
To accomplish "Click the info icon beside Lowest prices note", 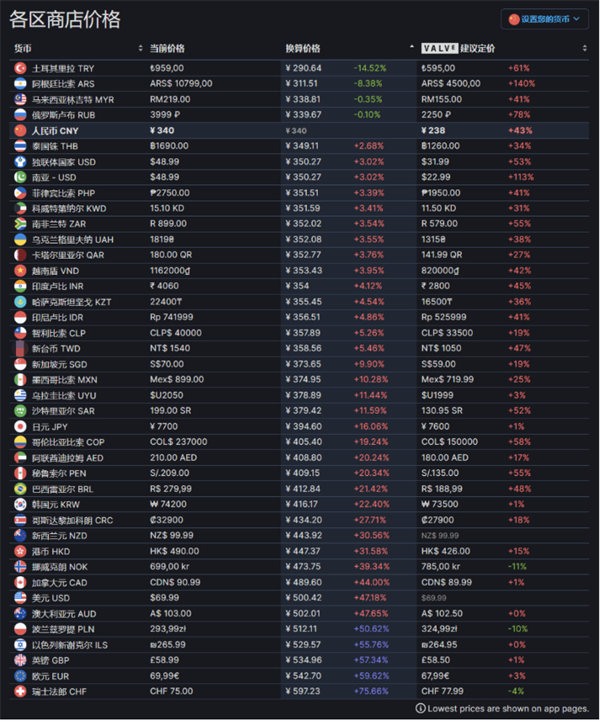I will (x=420, y=709).
